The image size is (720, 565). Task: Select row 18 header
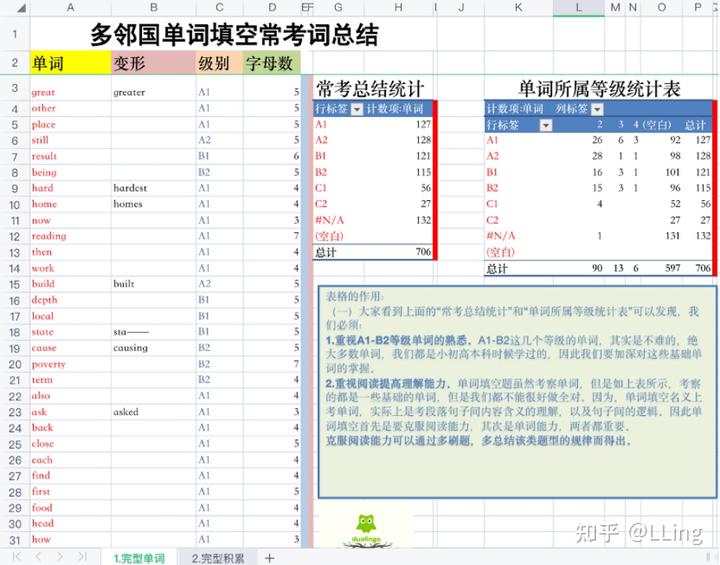click(15, 332)
